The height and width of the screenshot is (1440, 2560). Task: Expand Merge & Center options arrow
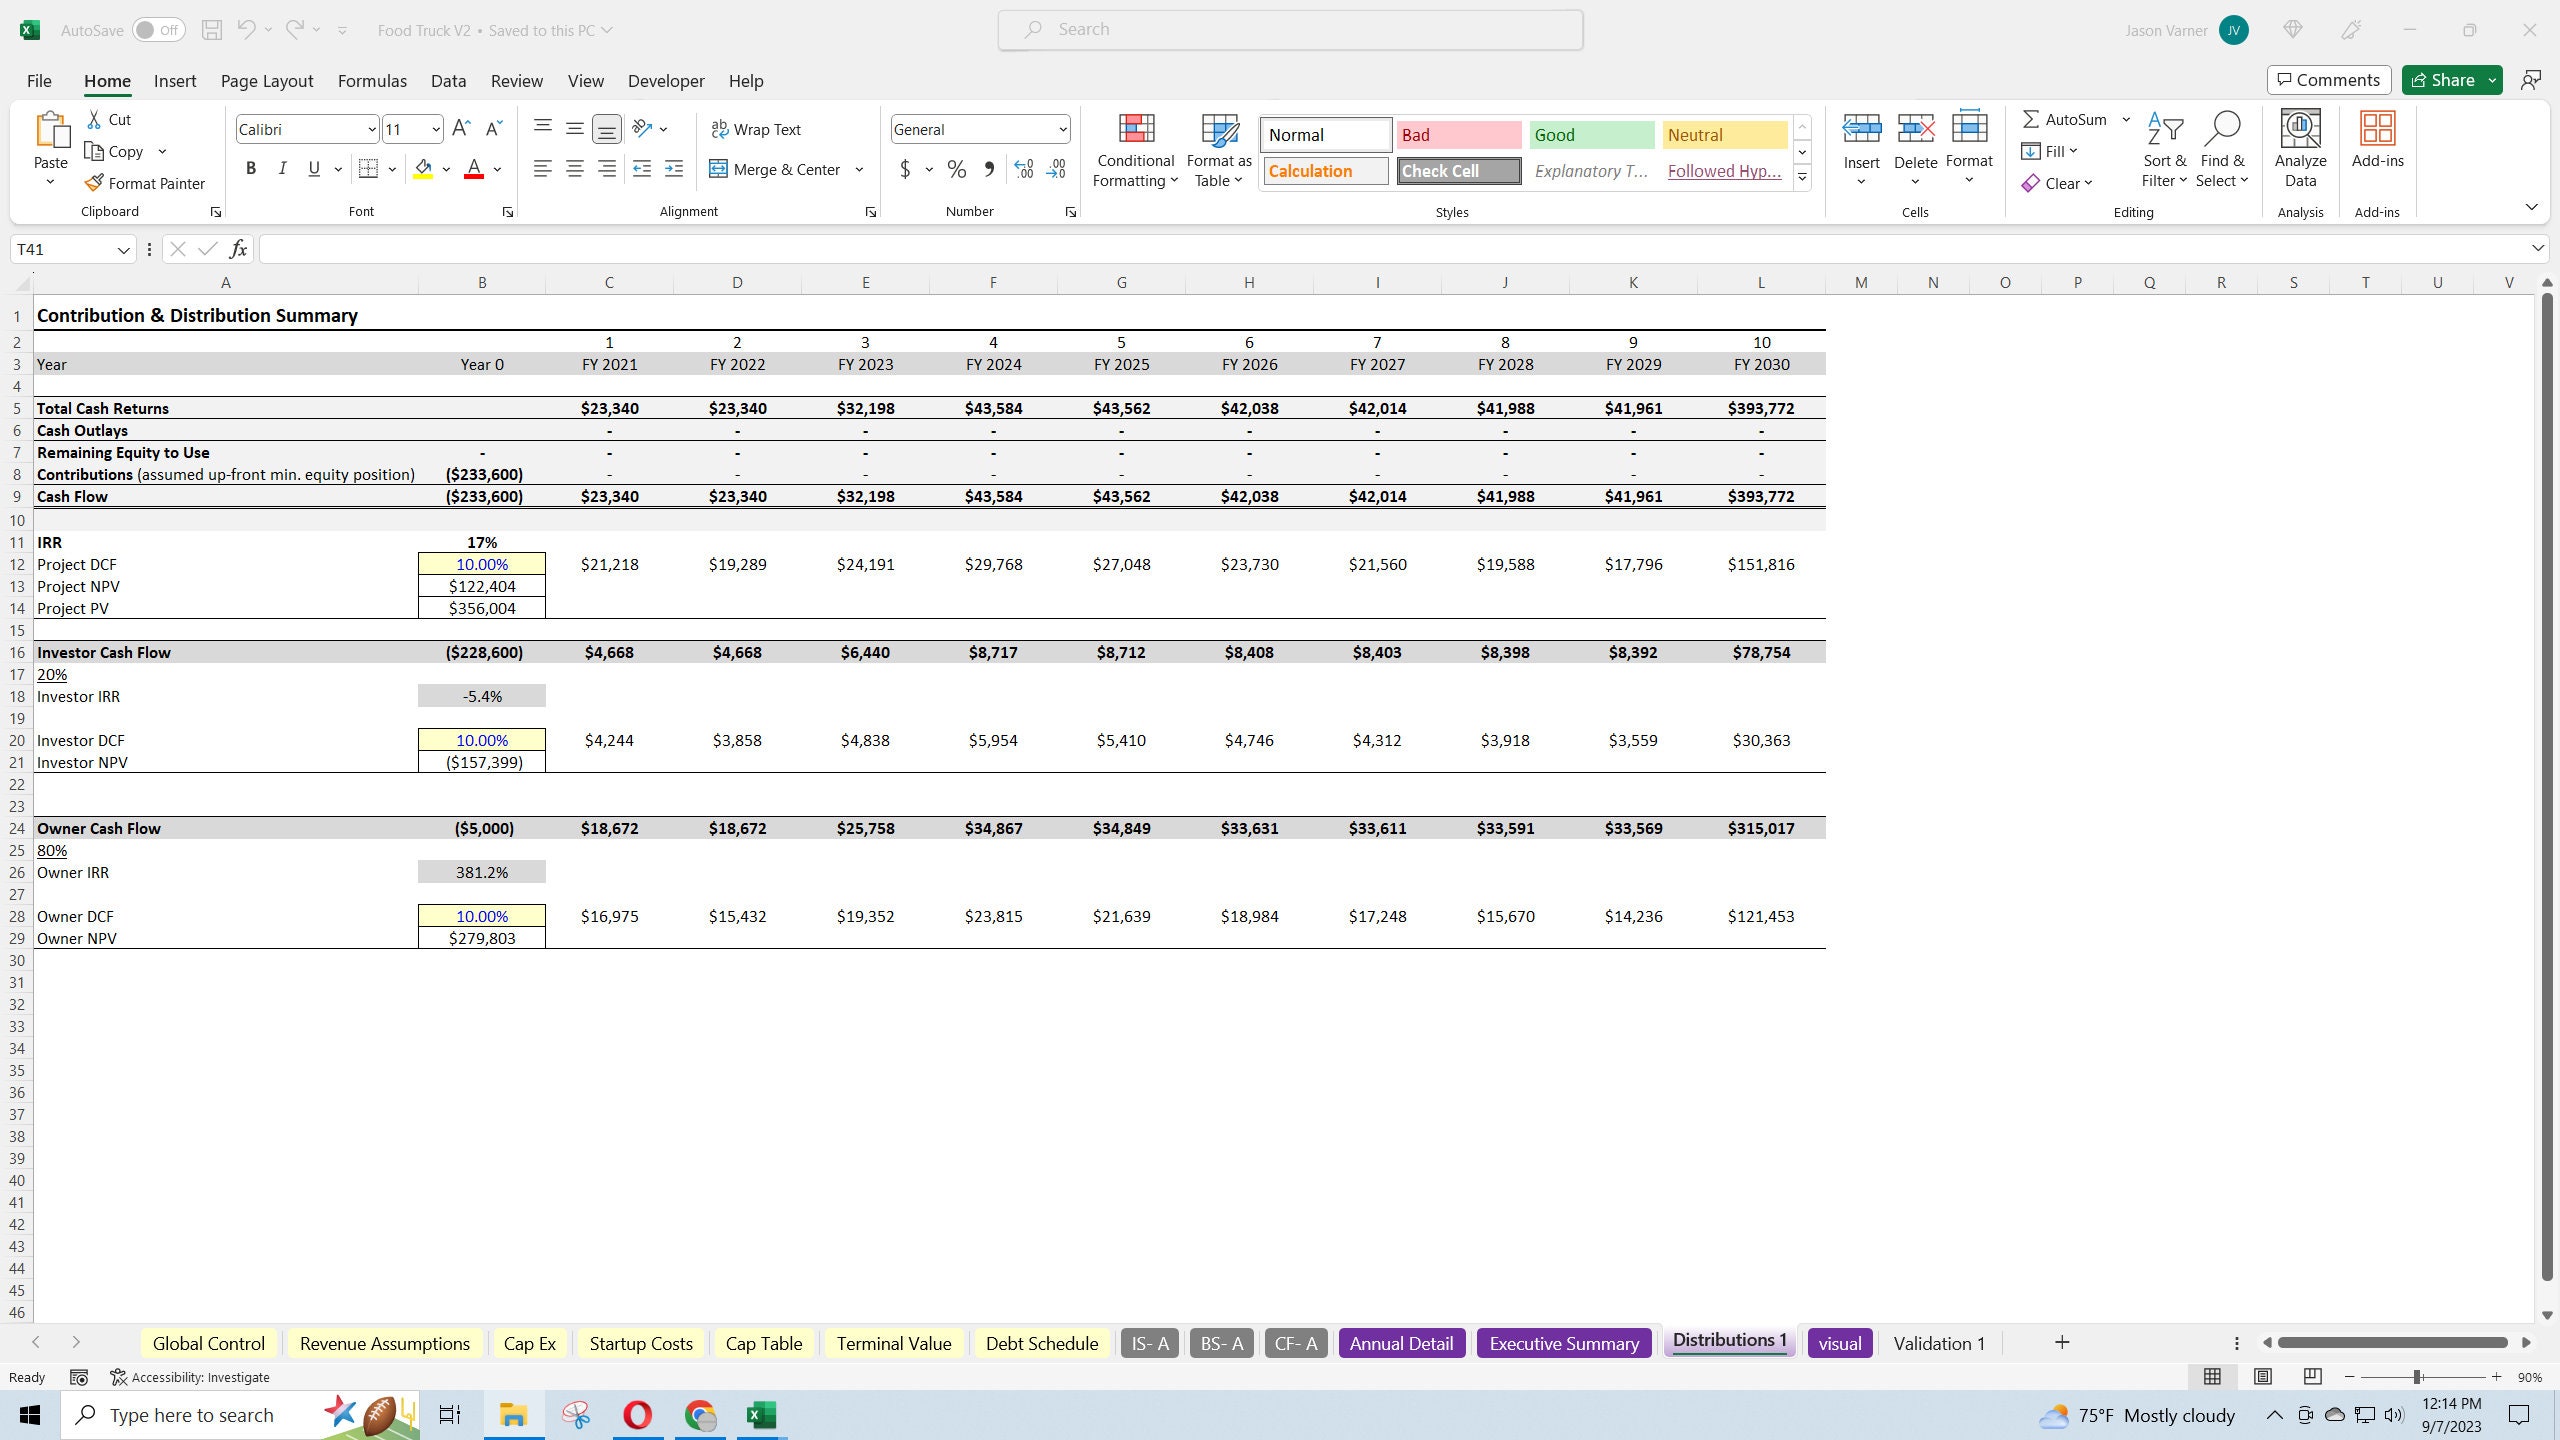click(x=859, y=169)
